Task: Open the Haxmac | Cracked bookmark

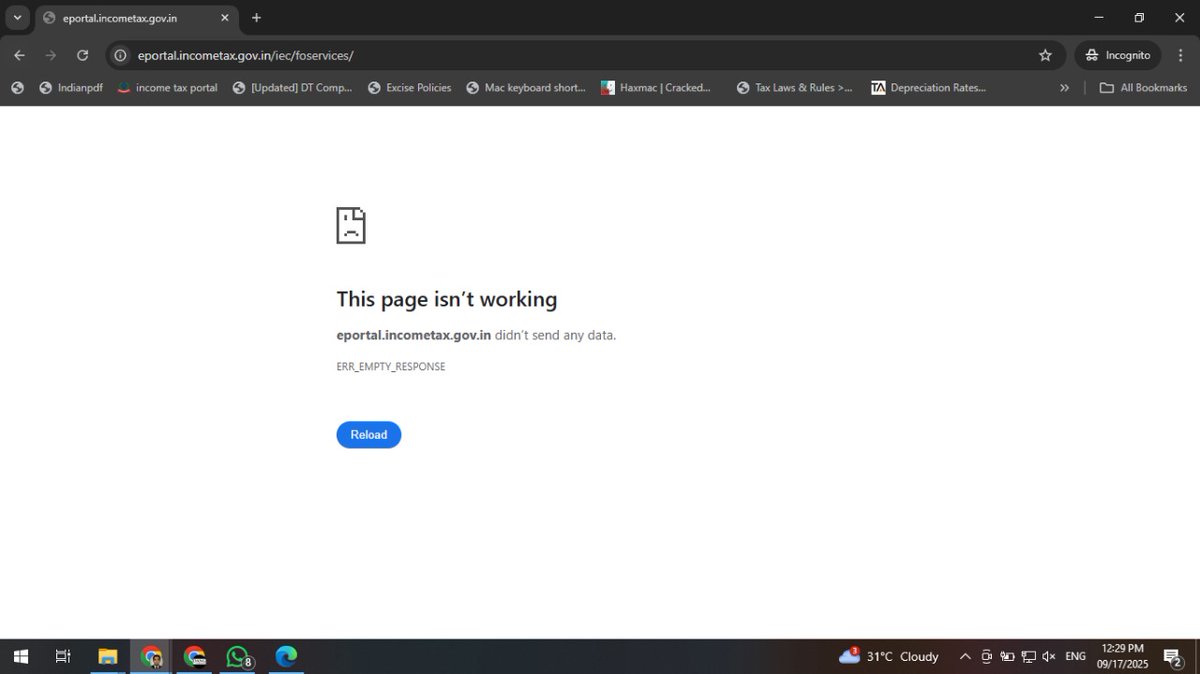Action: click(x=656, y=87)
